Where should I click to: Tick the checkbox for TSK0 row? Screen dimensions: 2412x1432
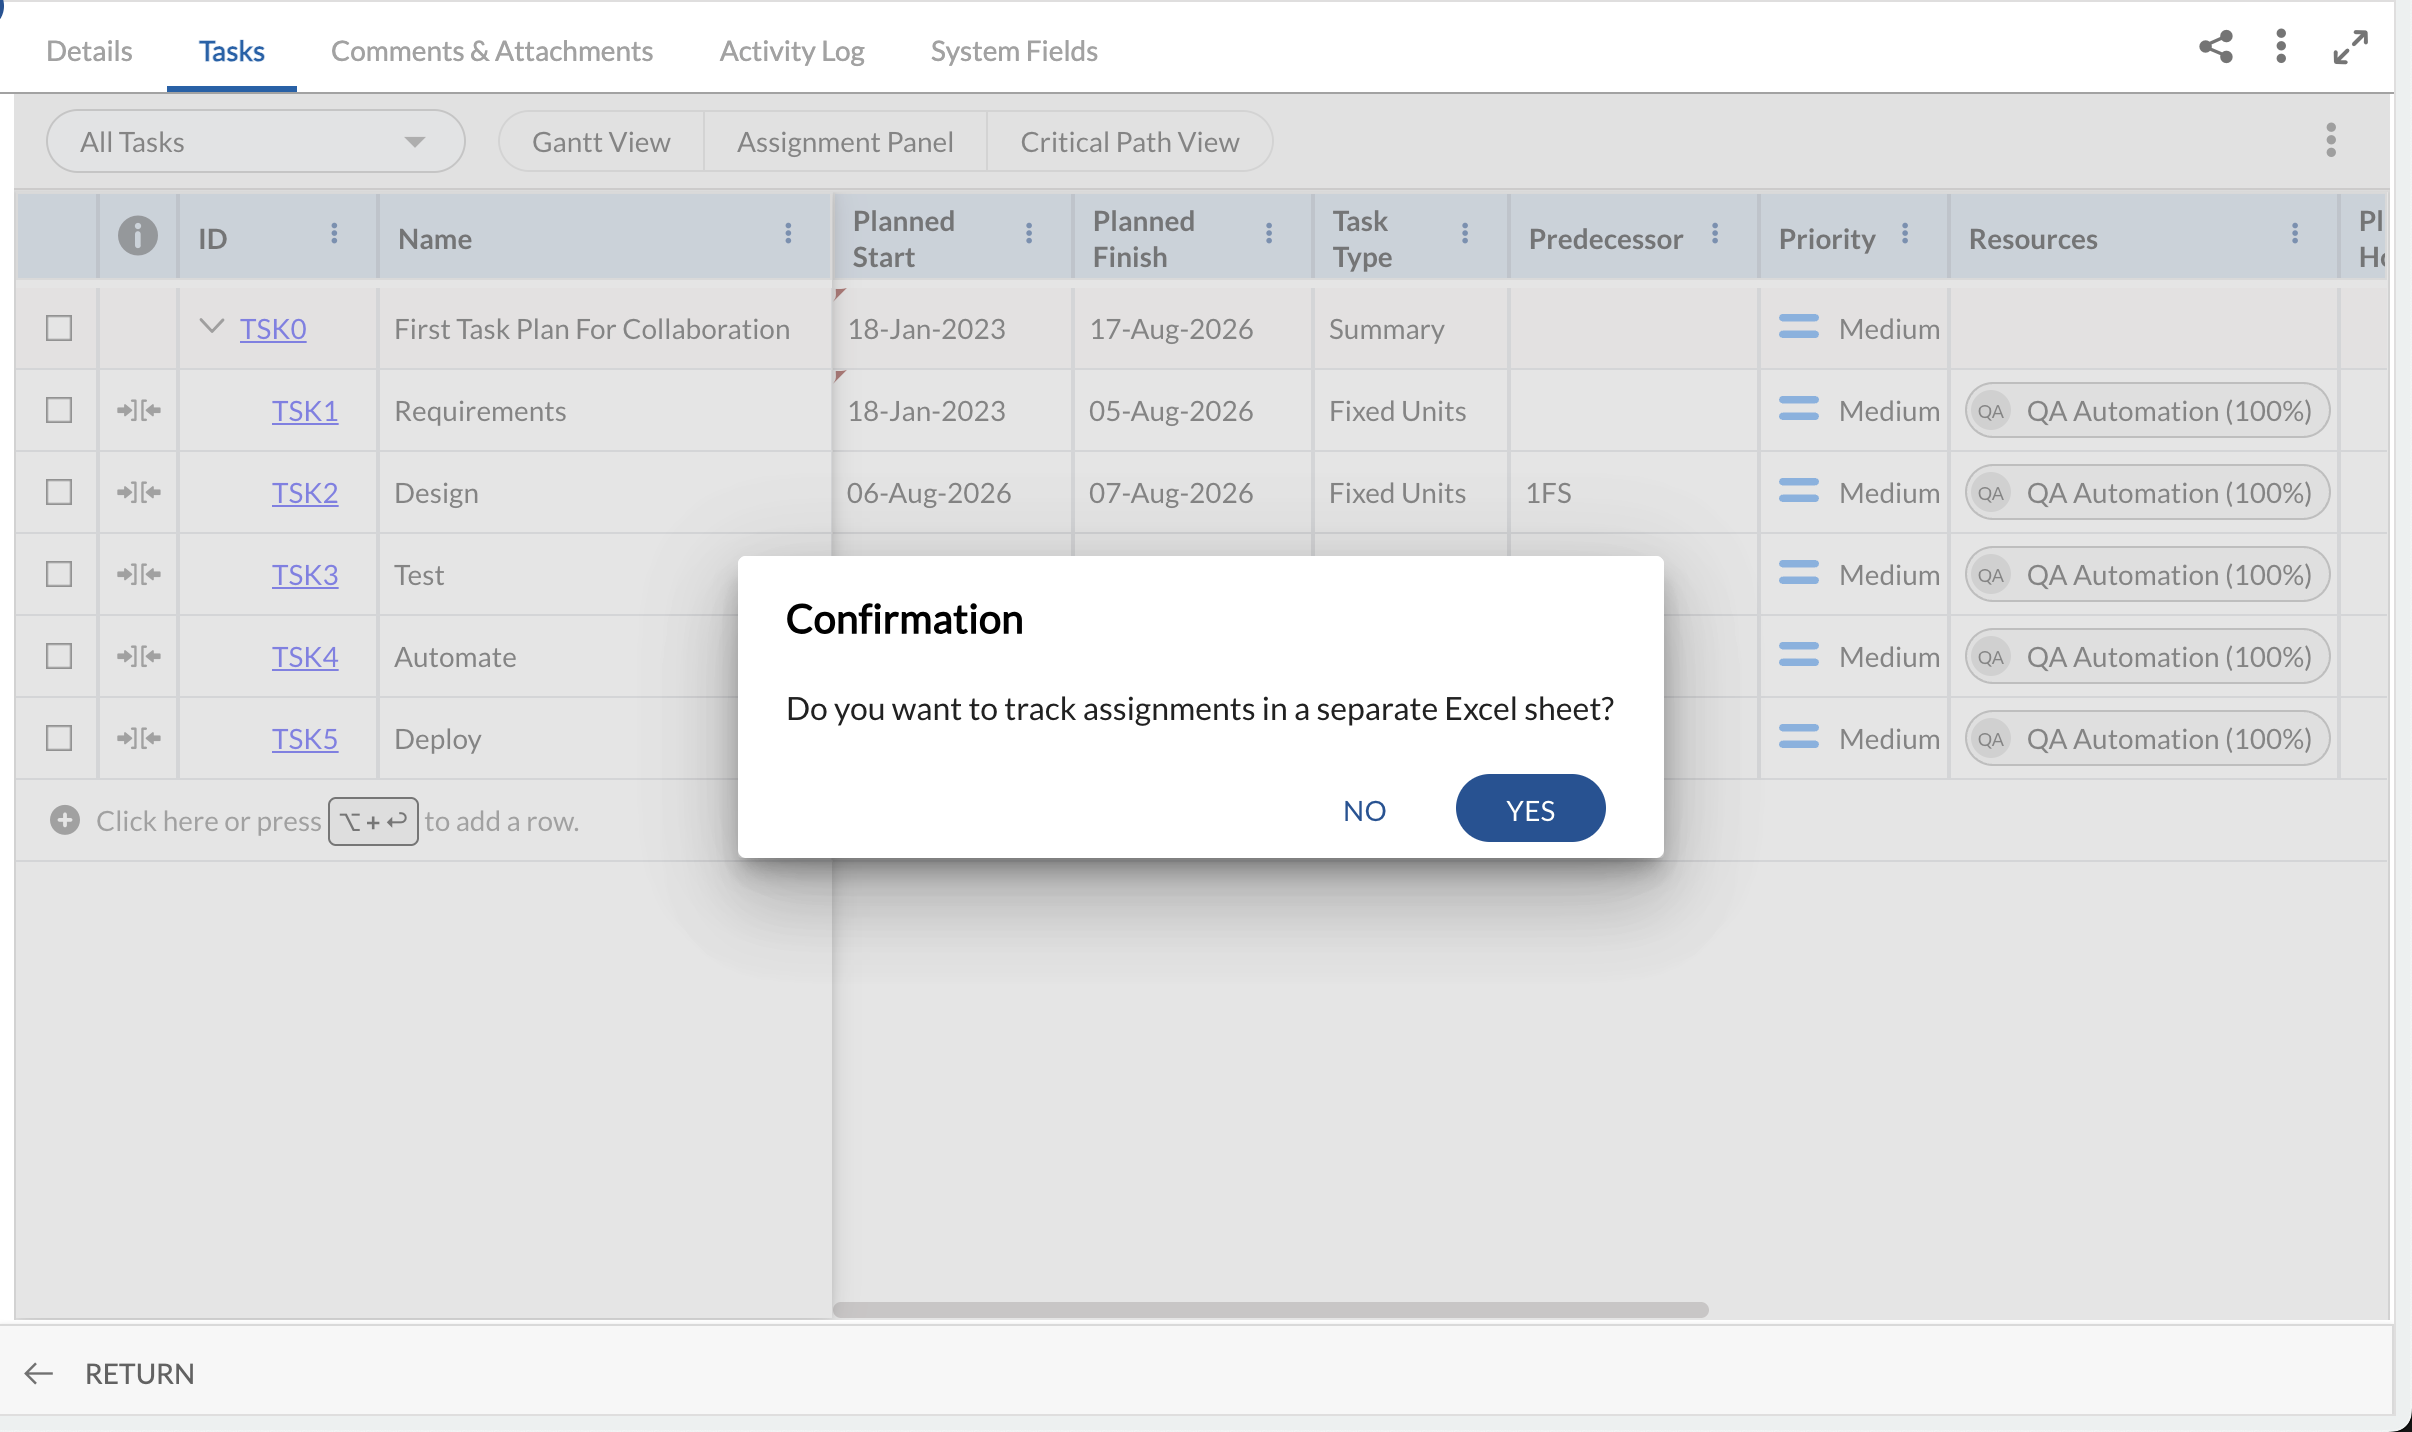(x=59, y=328)
